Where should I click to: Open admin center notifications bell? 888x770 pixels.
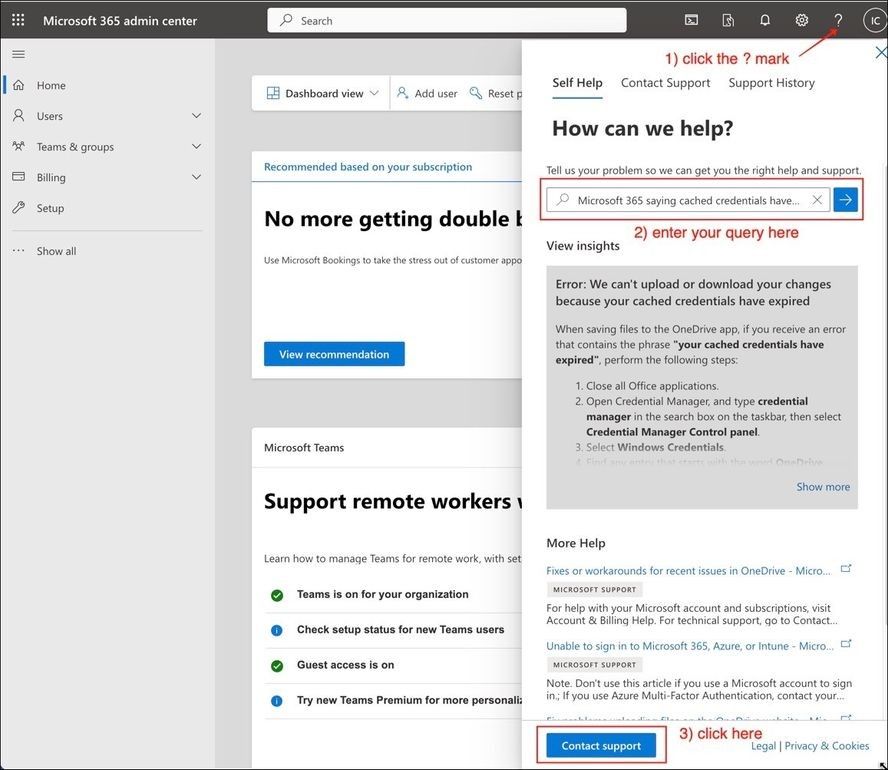tap(763, 19)
